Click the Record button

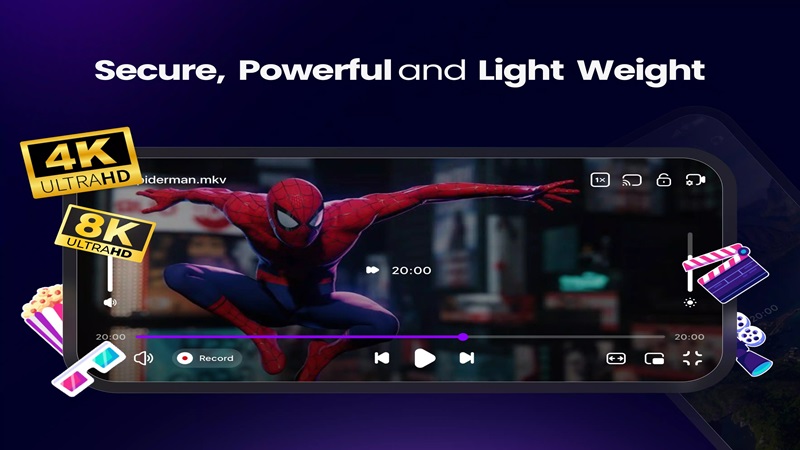pos(207,358)
